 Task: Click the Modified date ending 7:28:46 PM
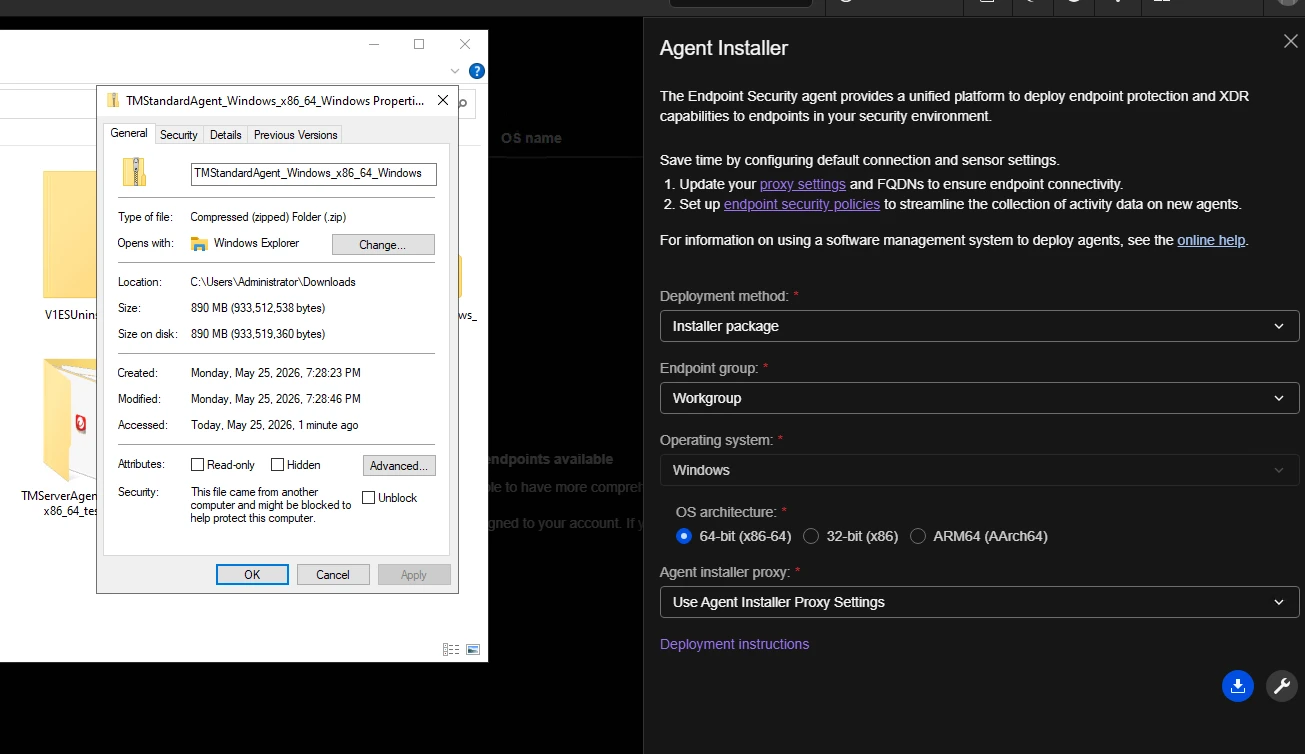276,399
